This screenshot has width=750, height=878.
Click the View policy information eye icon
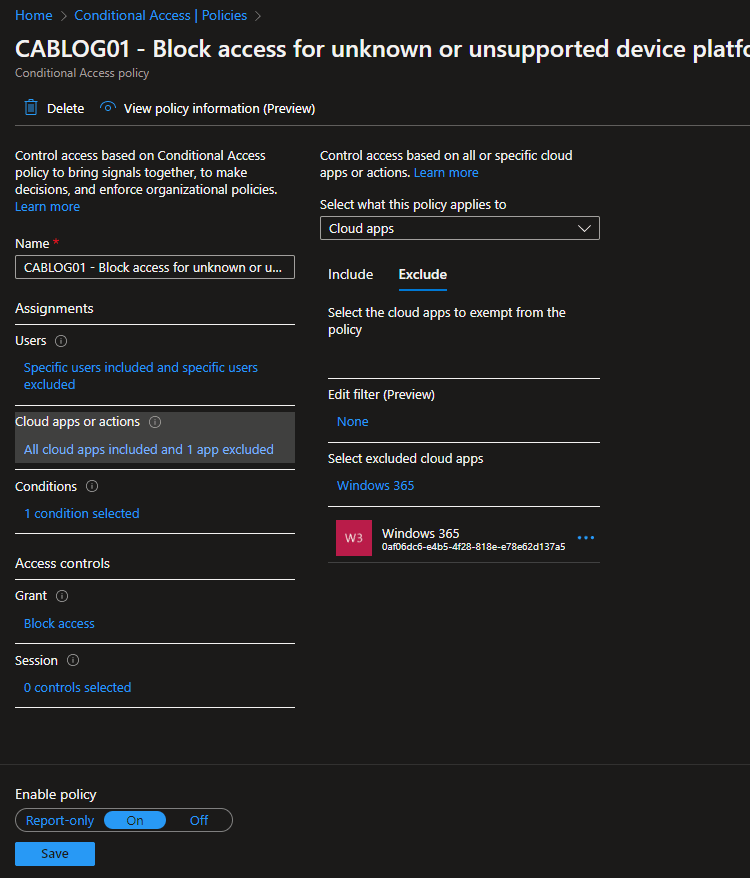click(108, 108)
